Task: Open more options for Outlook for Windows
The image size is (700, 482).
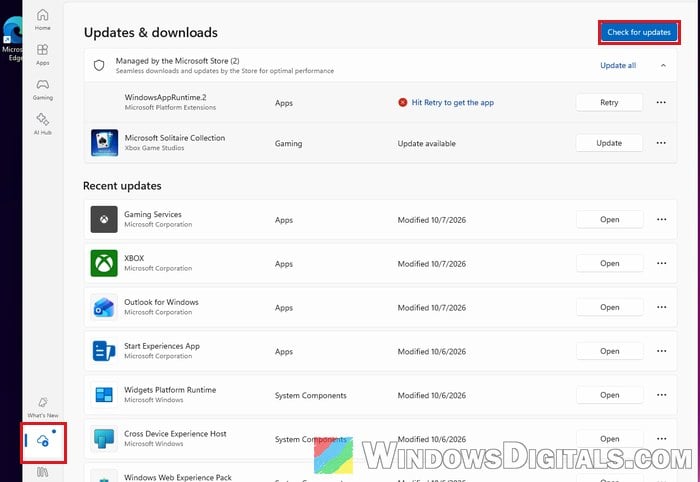Action: tap(662, 307)
